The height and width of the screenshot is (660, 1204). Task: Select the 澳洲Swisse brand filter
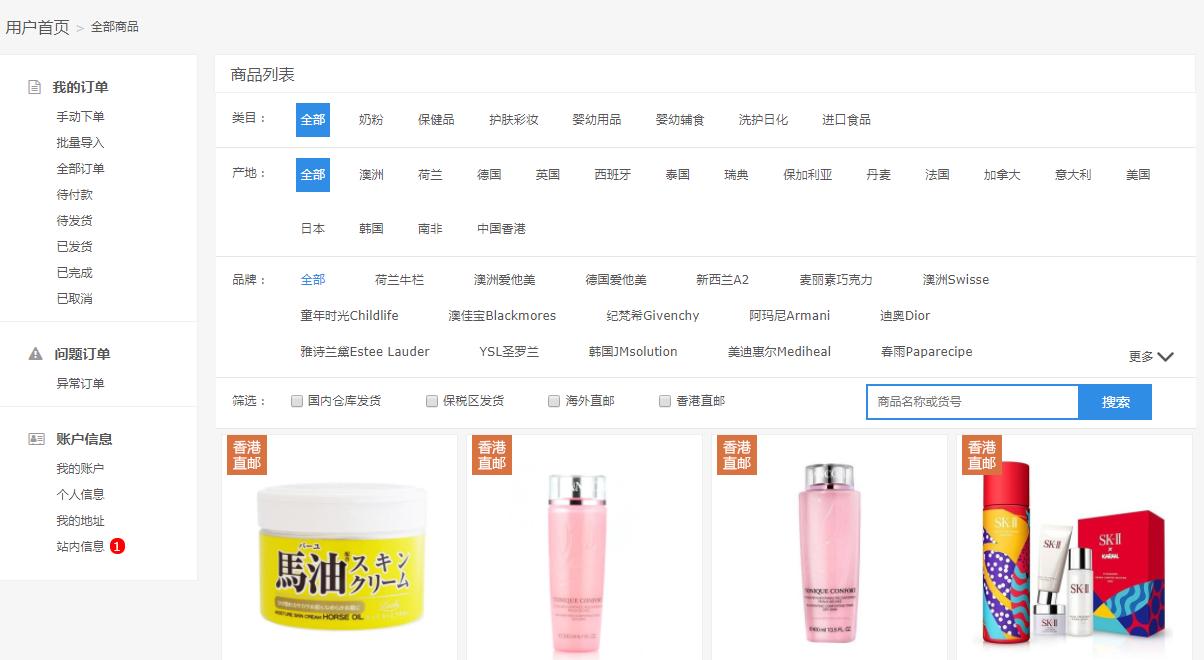(954, 280)
